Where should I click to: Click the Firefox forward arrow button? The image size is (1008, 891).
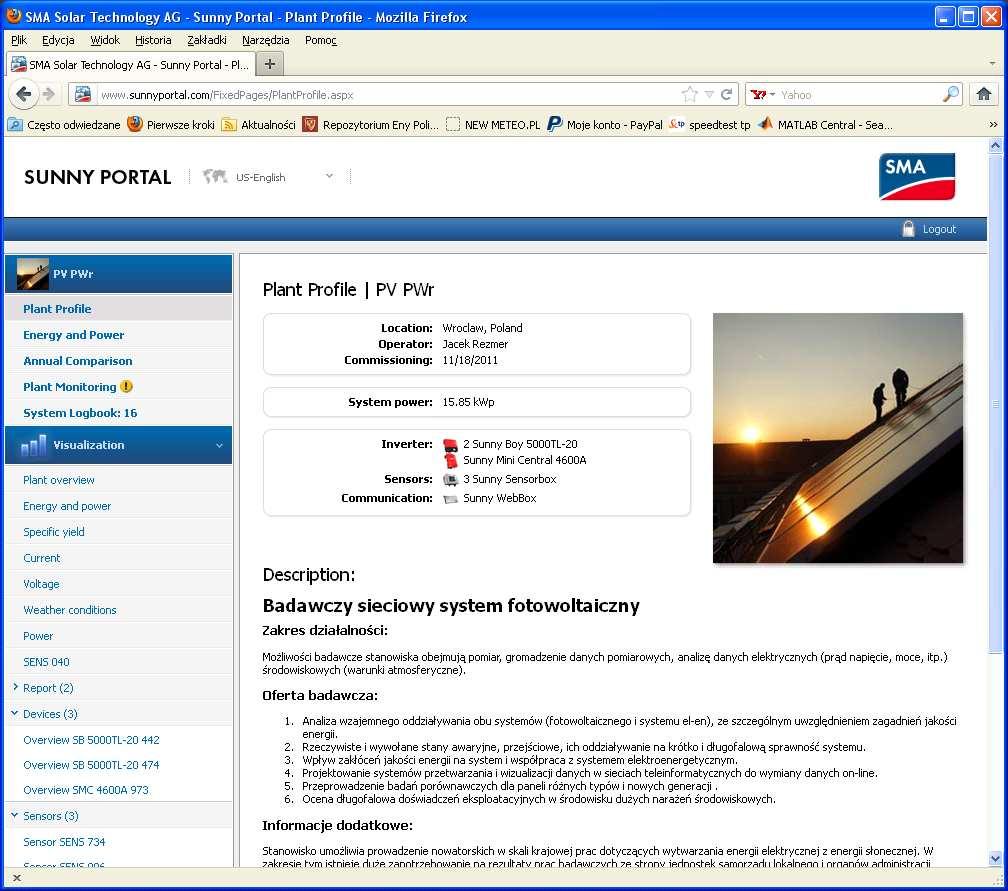point(49,94)
